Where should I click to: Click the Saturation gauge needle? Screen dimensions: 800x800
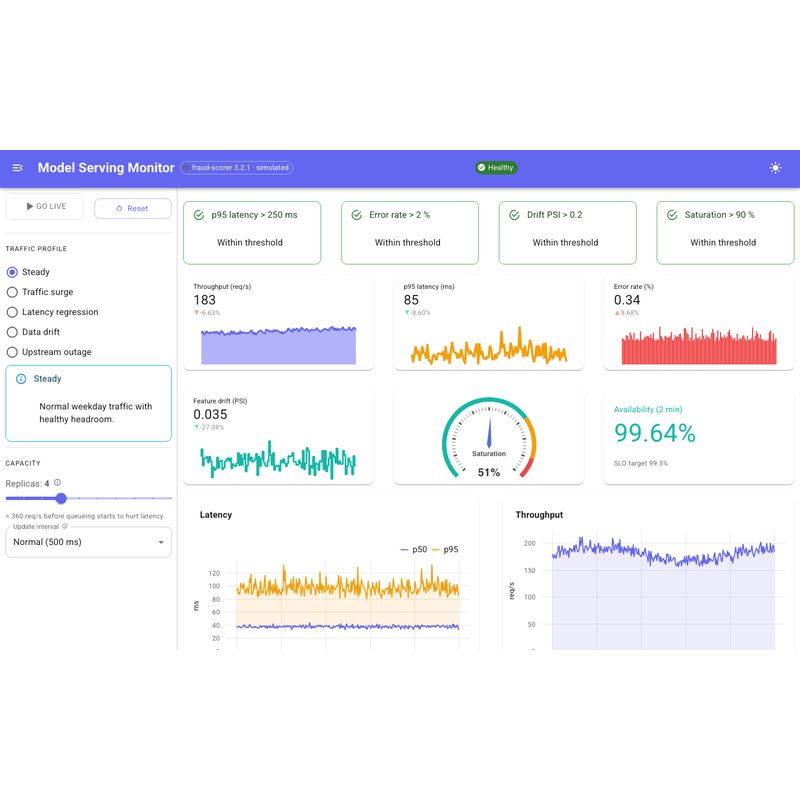489,433
